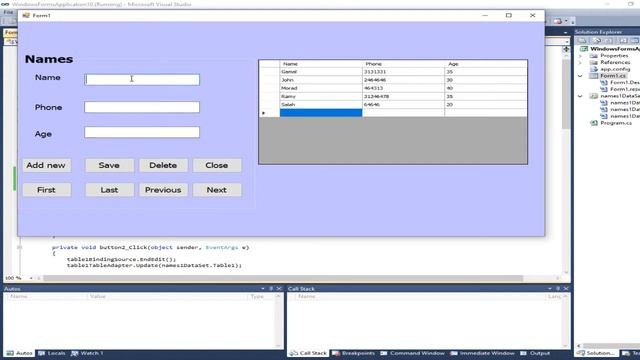The height and width of the screenshot is (360, 640).
Task: Click the Program.cs C# file icon
Action: coord(594,123)
